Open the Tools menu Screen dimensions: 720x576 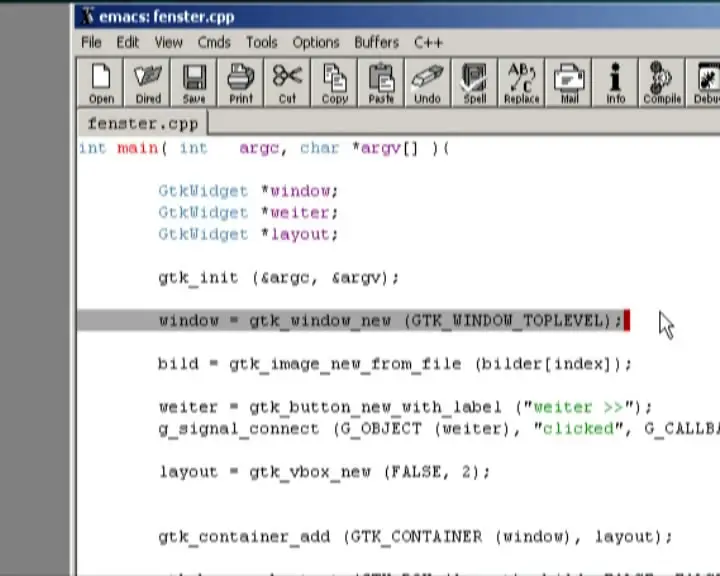click(262, 43)
